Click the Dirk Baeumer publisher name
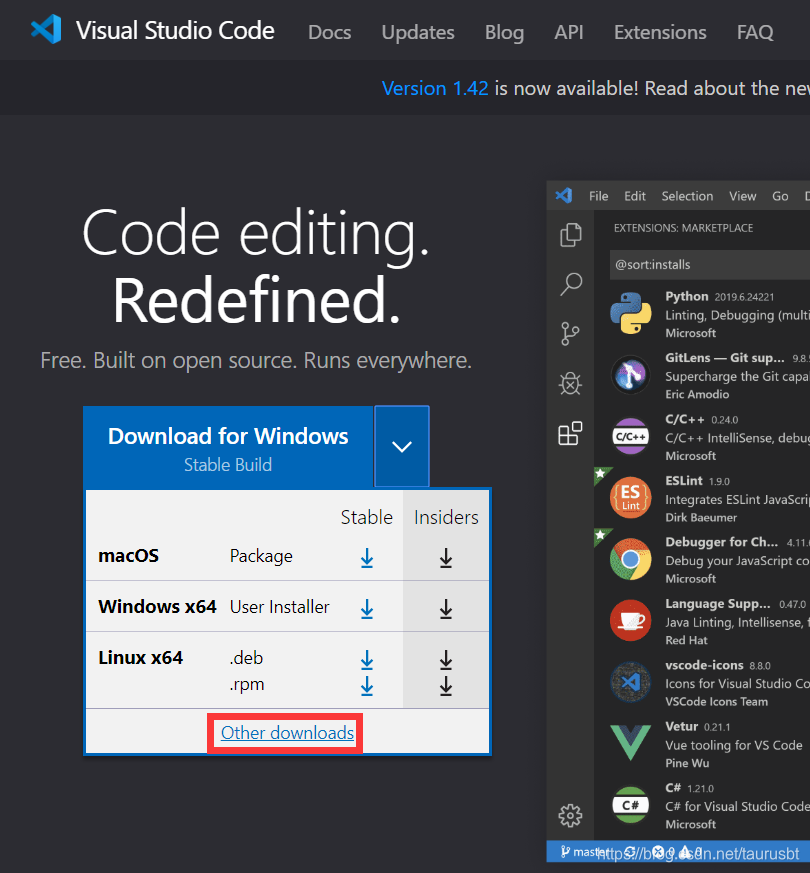This screenshot has height=873, width=810. [701, 517]
